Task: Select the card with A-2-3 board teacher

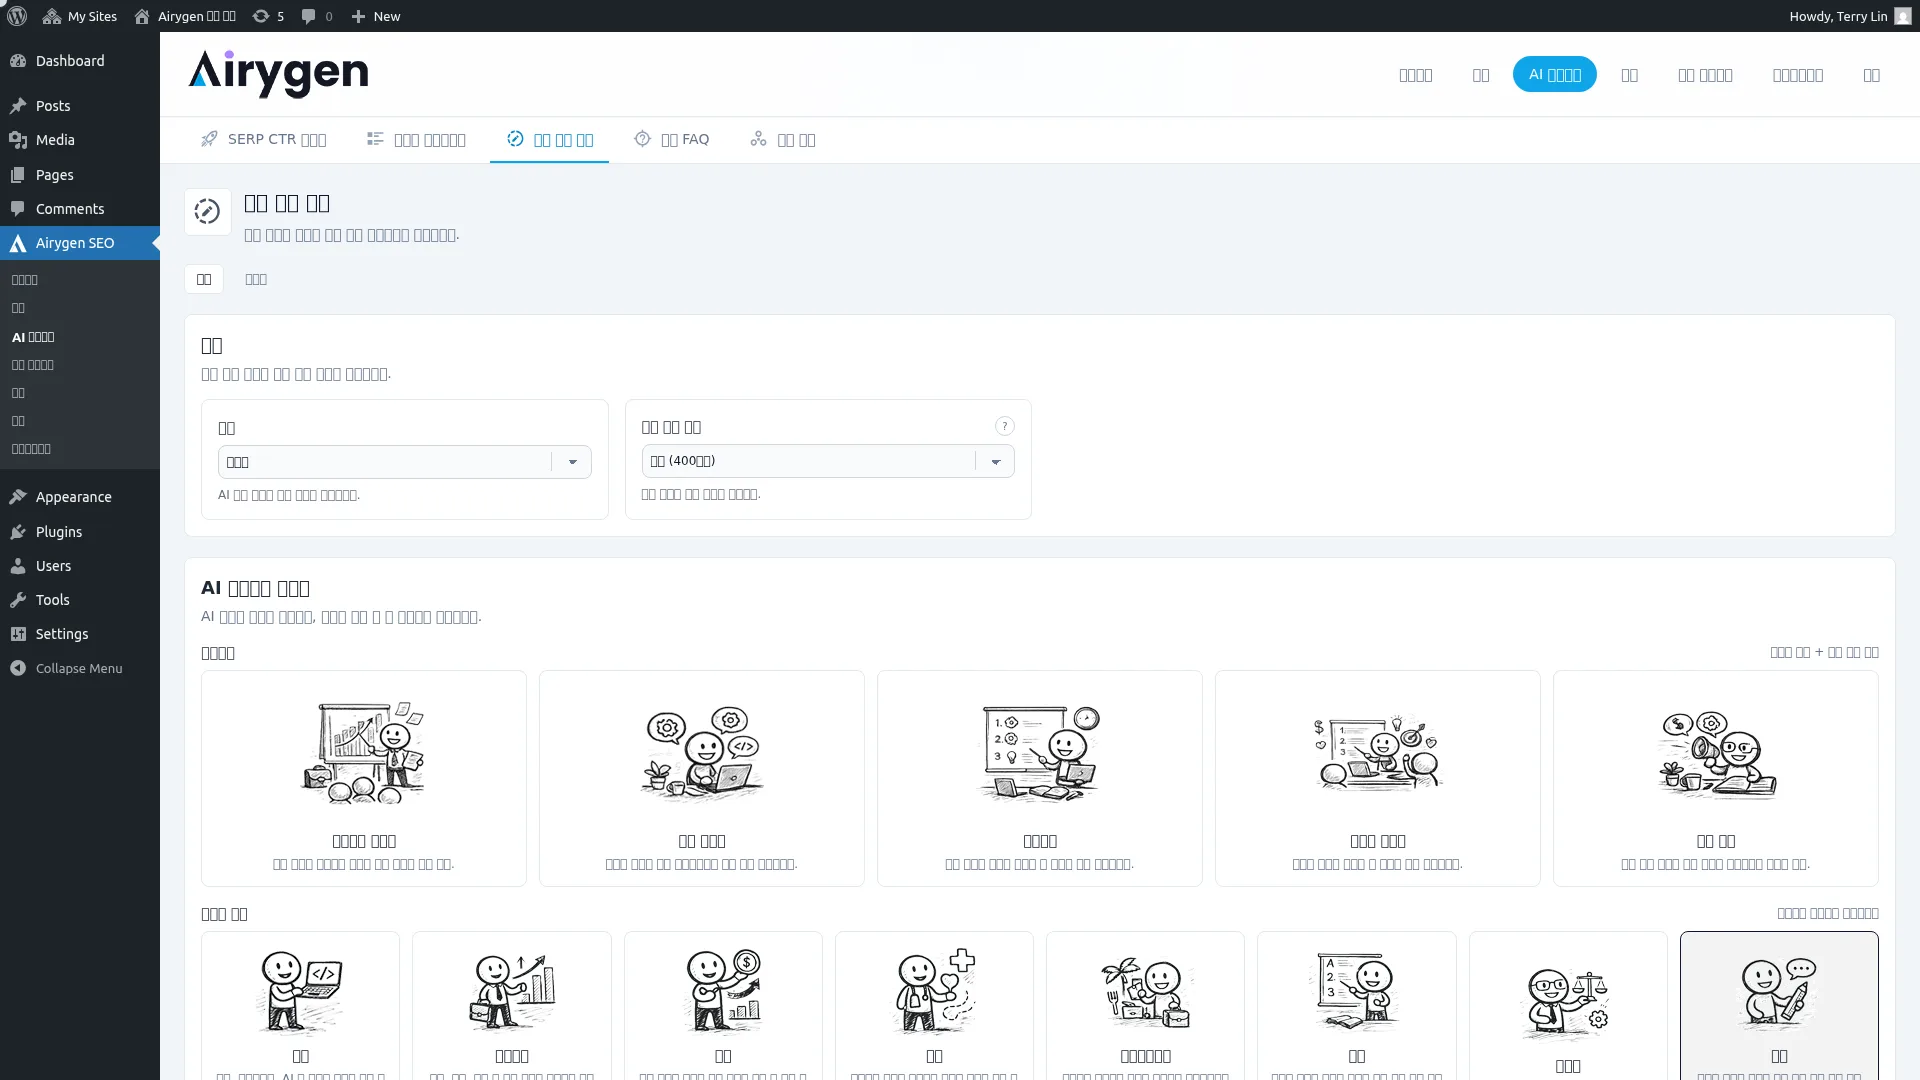Action: 1357,1005
